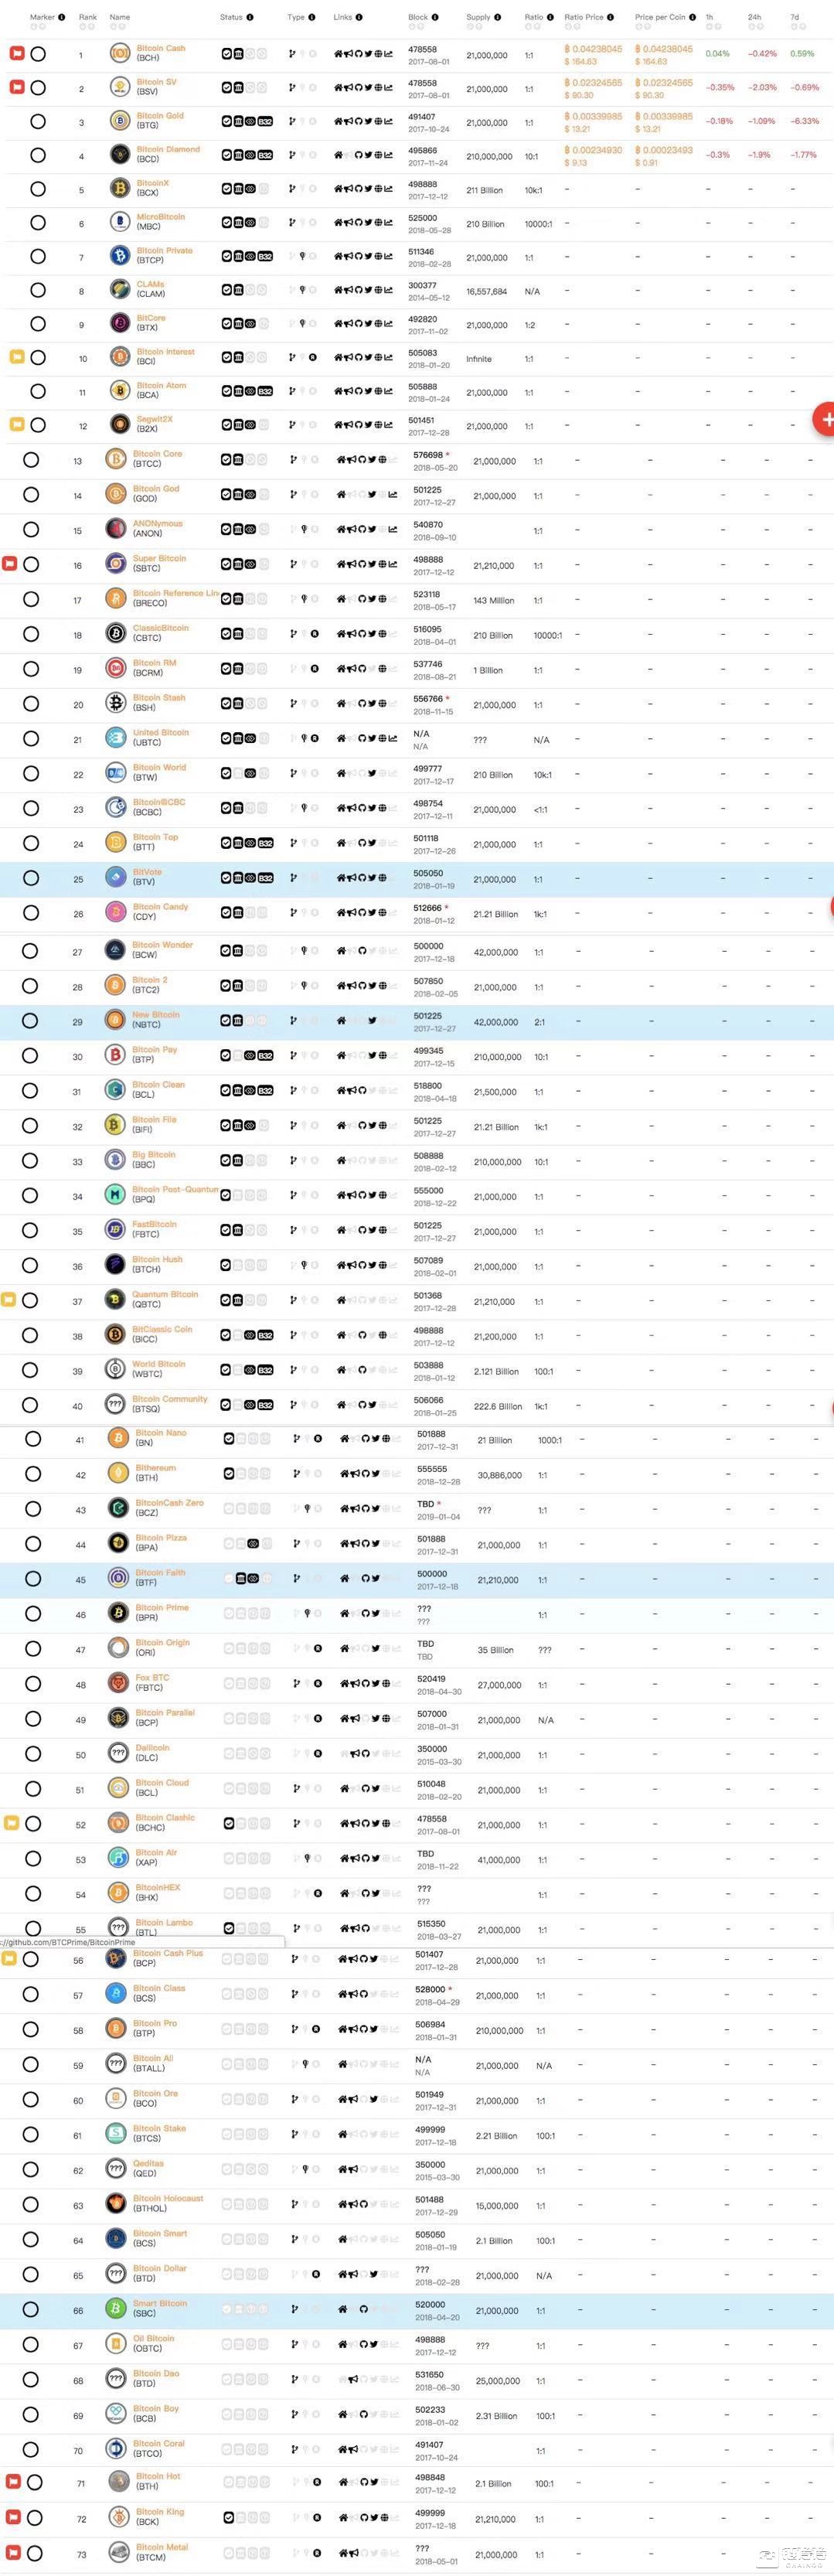This screenshot has width=834, height=2576.
Task: Sort table by 7d change column header
Action: pos(794,17)
